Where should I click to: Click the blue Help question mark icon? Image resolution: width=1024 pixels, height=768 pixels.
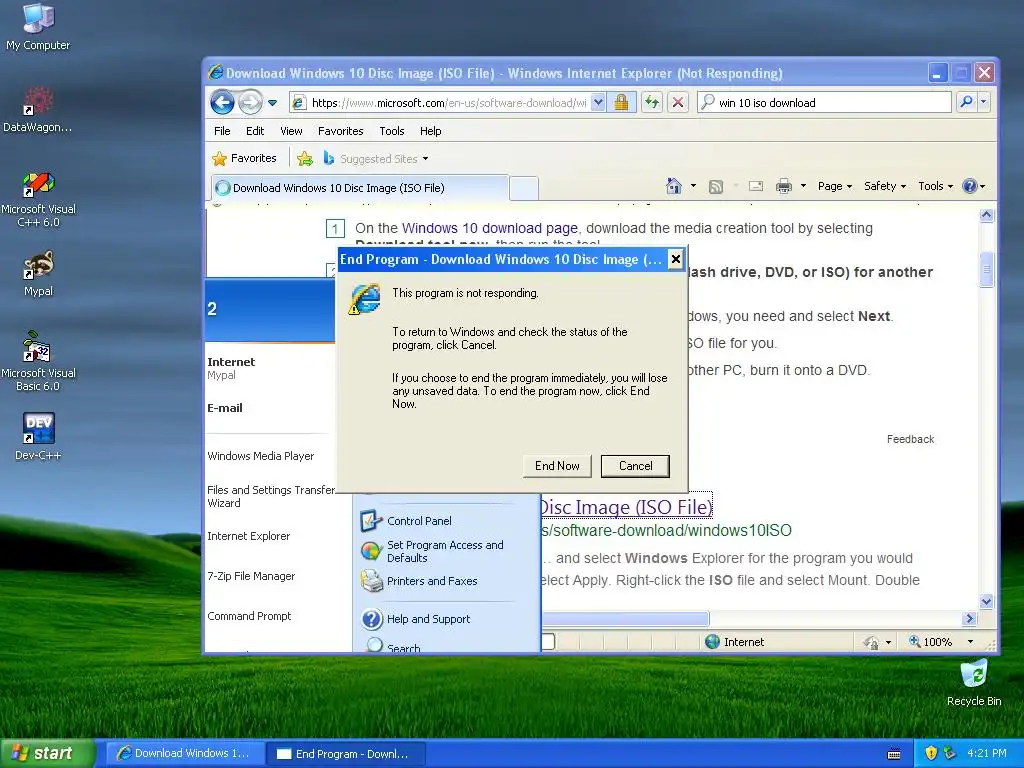coord(970,186)
